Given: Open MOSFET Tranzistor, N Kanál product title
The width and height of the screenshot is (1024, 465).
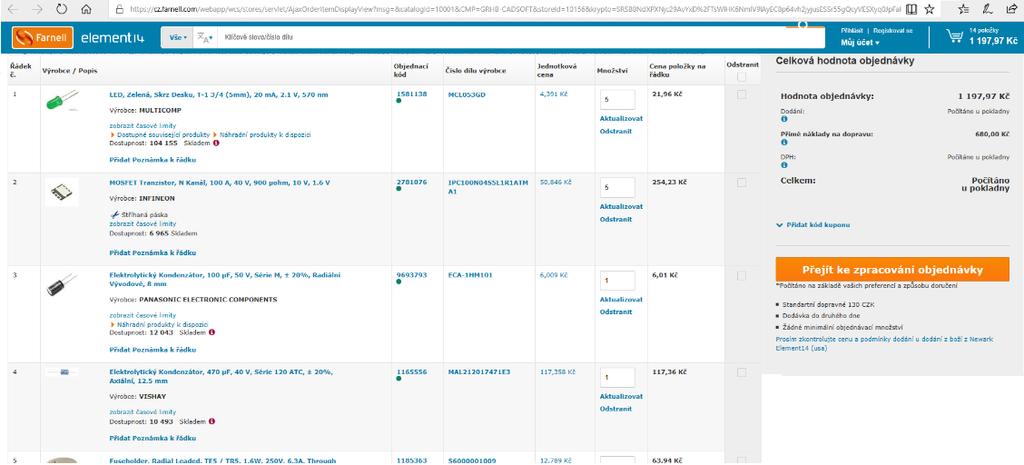Looking at the screenshot, I should point(219,182).
